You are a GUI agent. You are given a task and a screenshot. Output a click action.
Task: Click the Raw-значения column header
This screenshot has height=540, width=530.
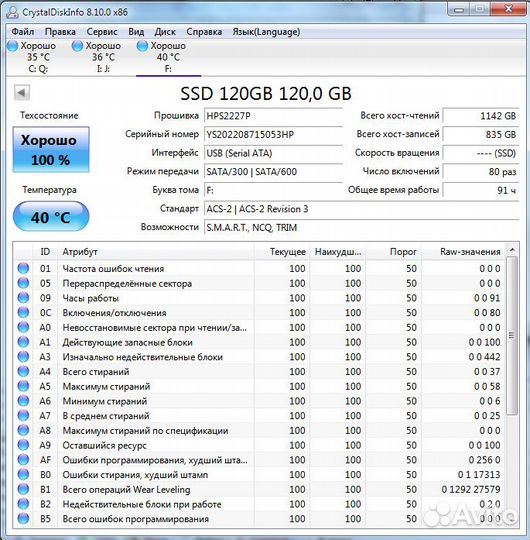coord(464,252)
